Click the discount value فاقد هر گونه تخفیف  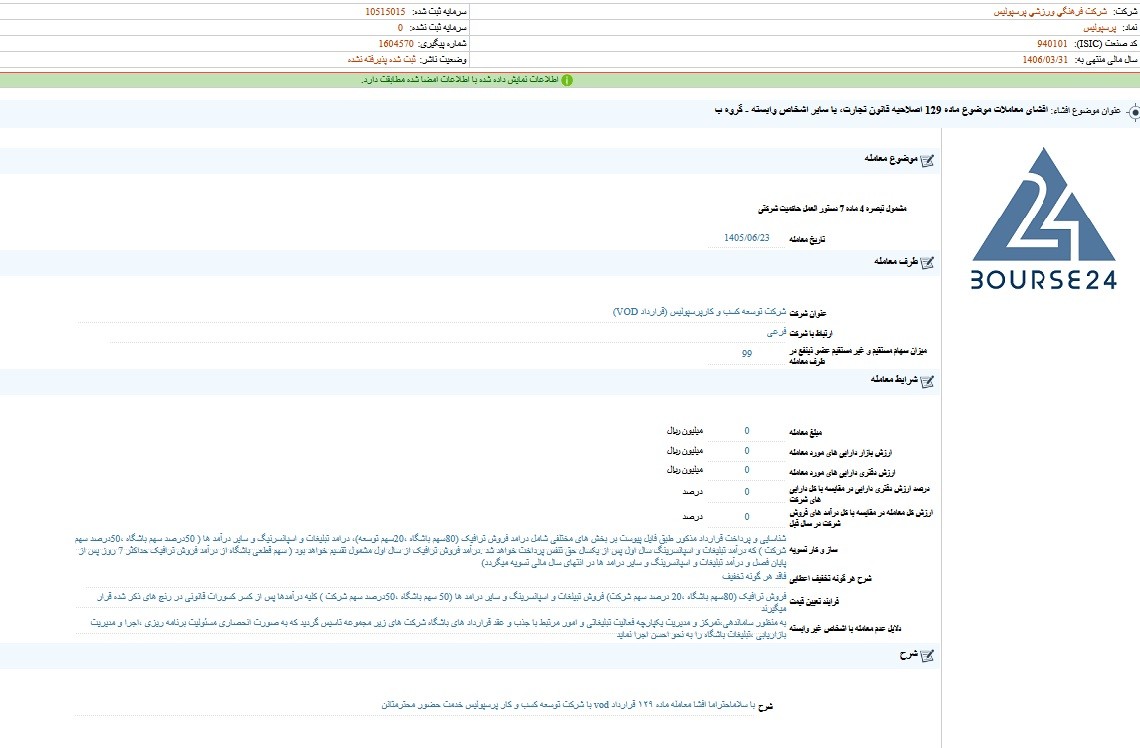[754, 576]
